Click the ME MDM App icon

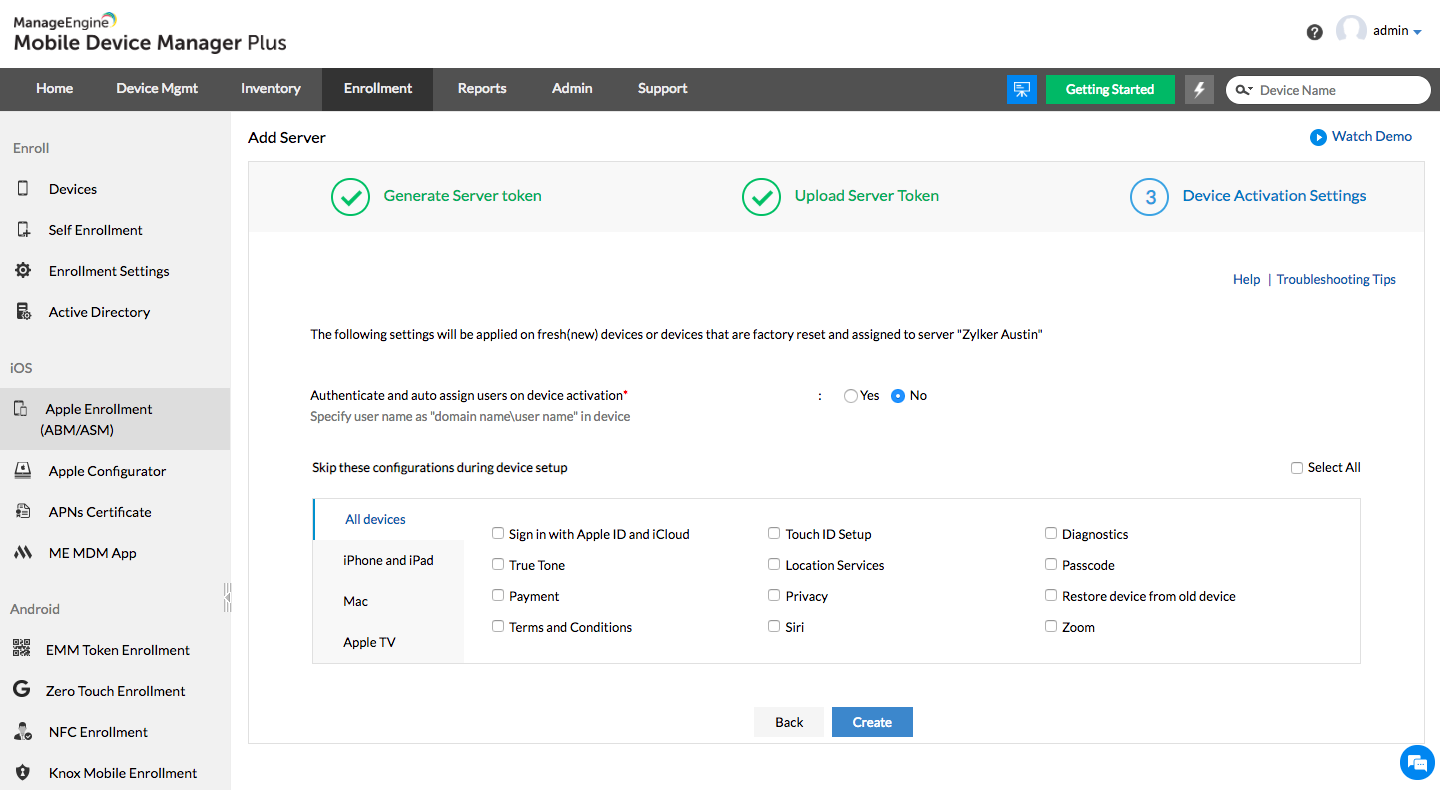(x=22, y=552)
